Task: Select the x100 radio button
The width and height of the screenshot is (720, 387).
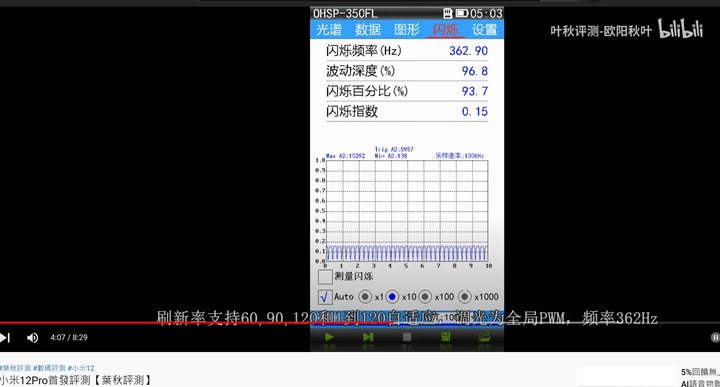Action: pos(425,297)
